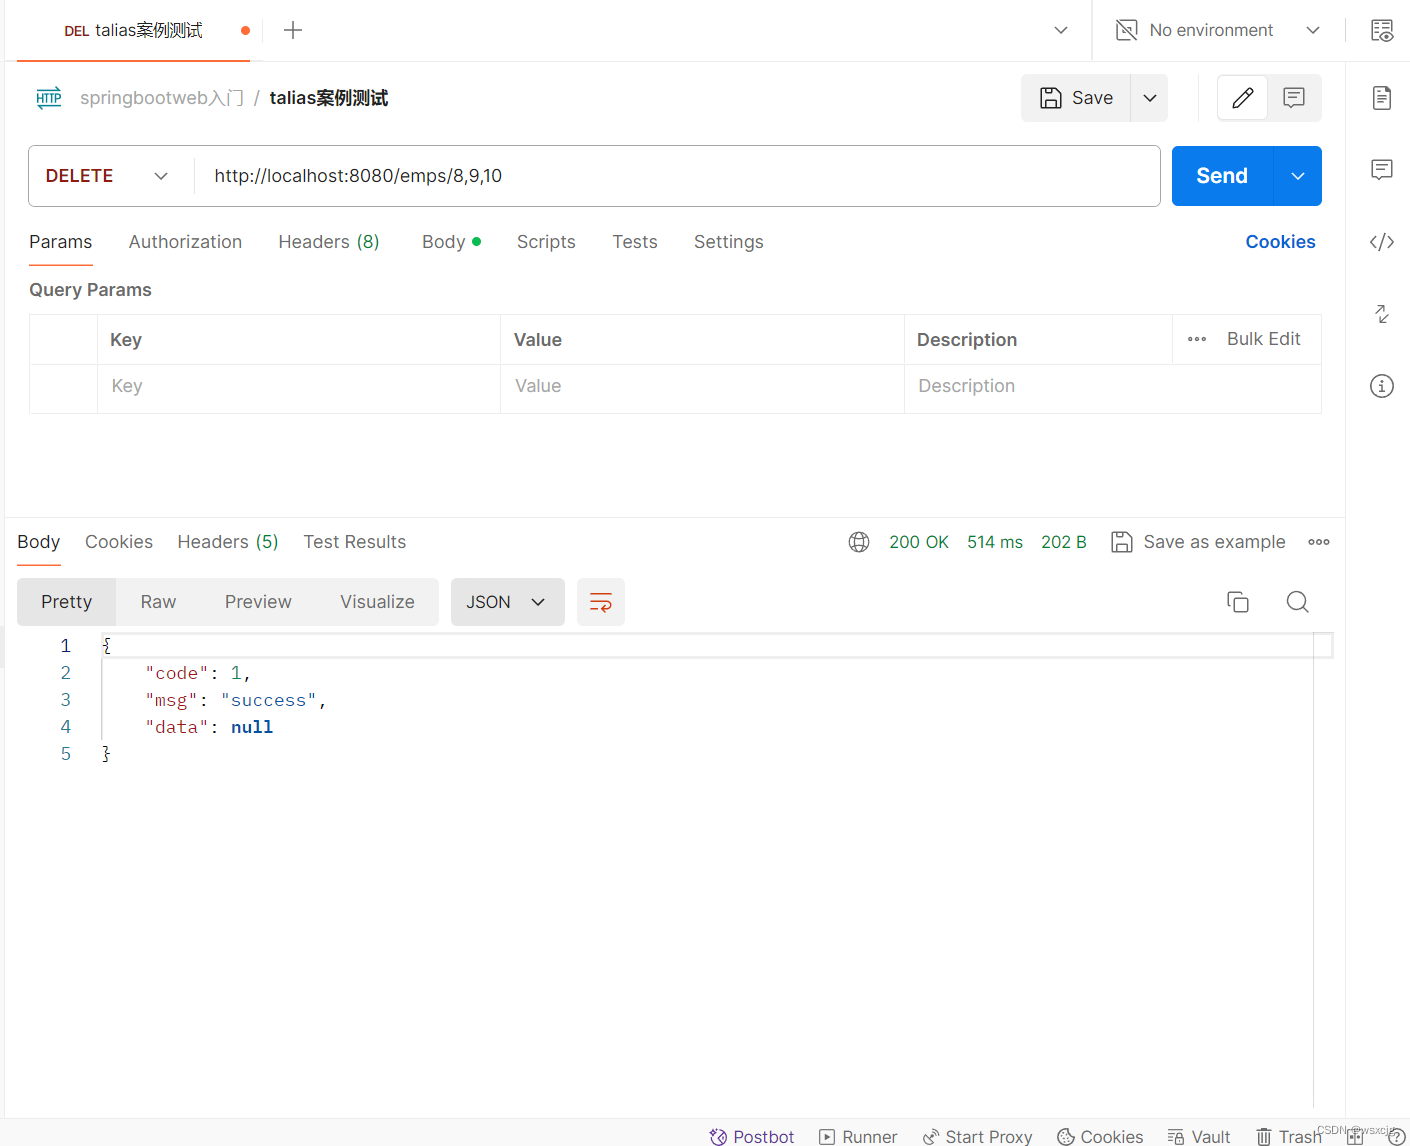Click the query param Key field
The width and height of the screenshot is (1410, 1146).
[x=299, y=387]
